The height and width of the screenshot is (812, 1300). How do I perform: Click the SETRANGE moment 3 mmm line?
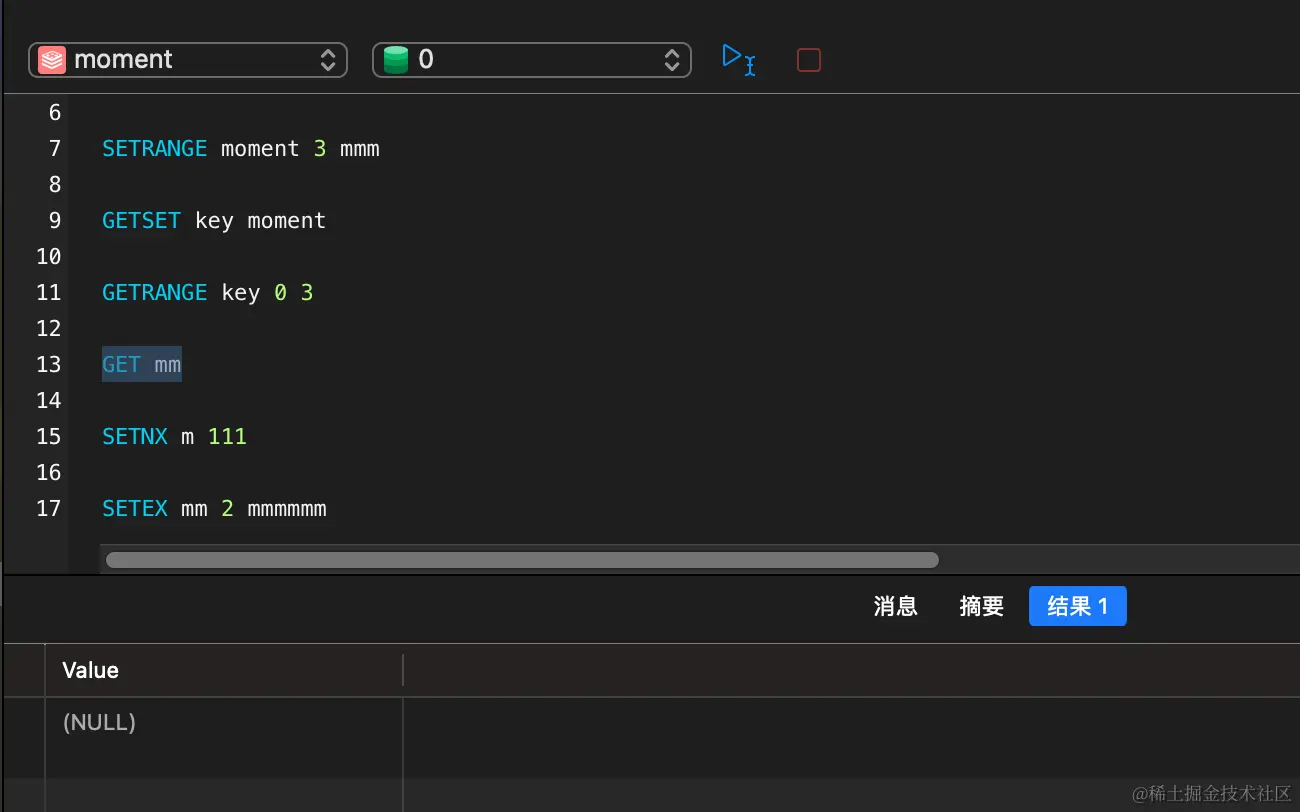coord(241,148)
